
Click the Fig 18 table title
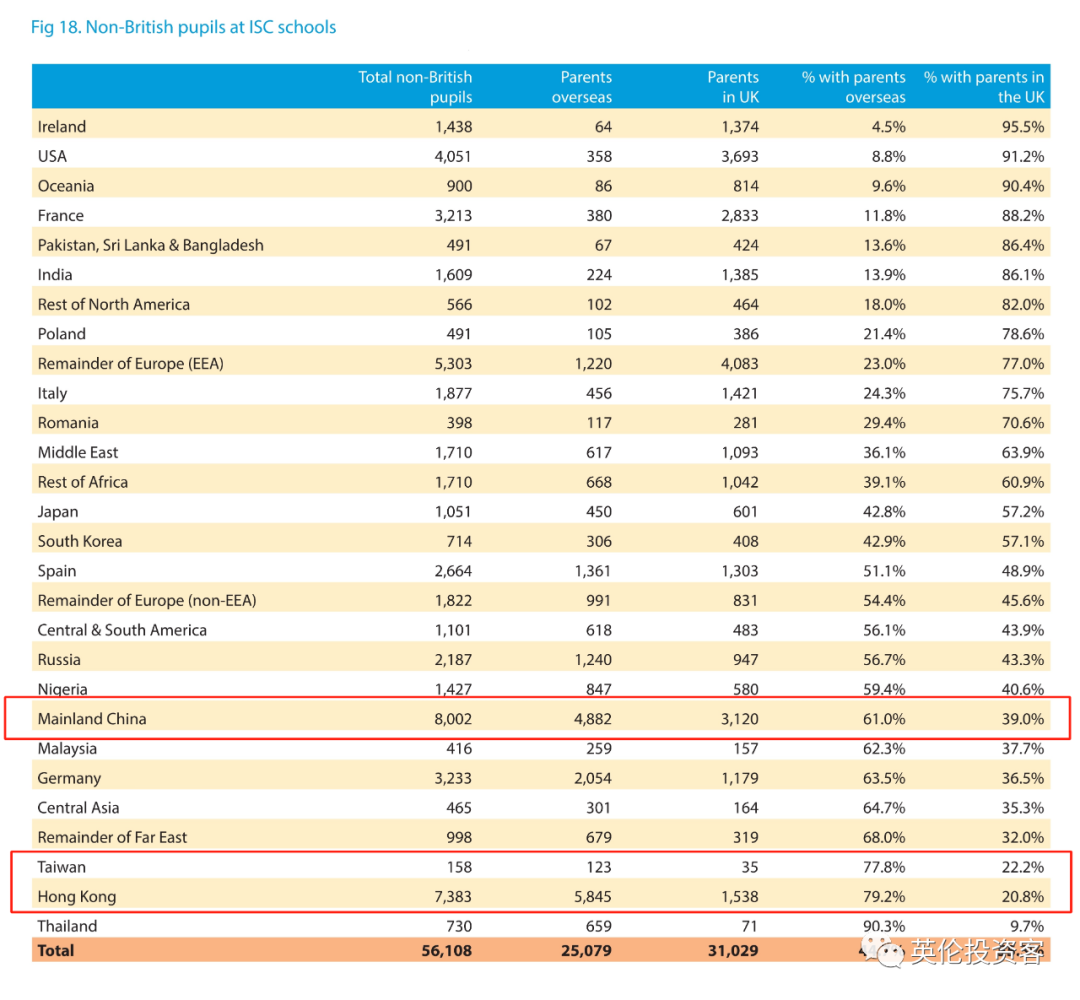pos(183,27)
